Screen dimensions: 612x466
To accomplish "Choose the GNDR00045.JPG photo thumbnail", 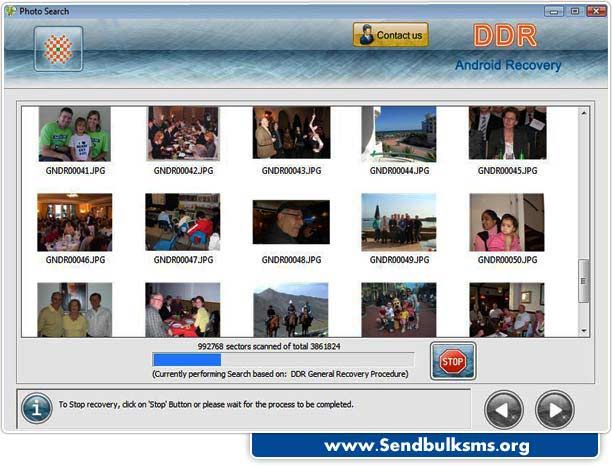I will point(507,133).
